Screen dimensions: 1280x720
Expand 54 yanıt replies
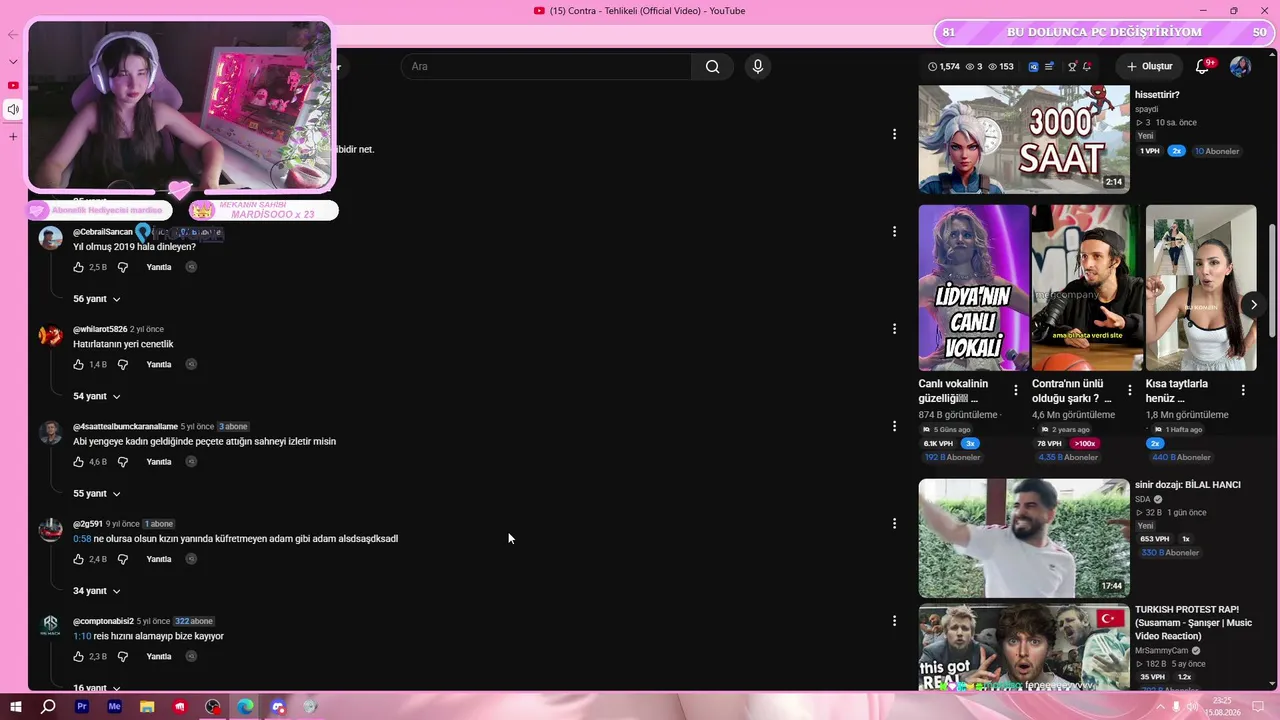(97, 396)
